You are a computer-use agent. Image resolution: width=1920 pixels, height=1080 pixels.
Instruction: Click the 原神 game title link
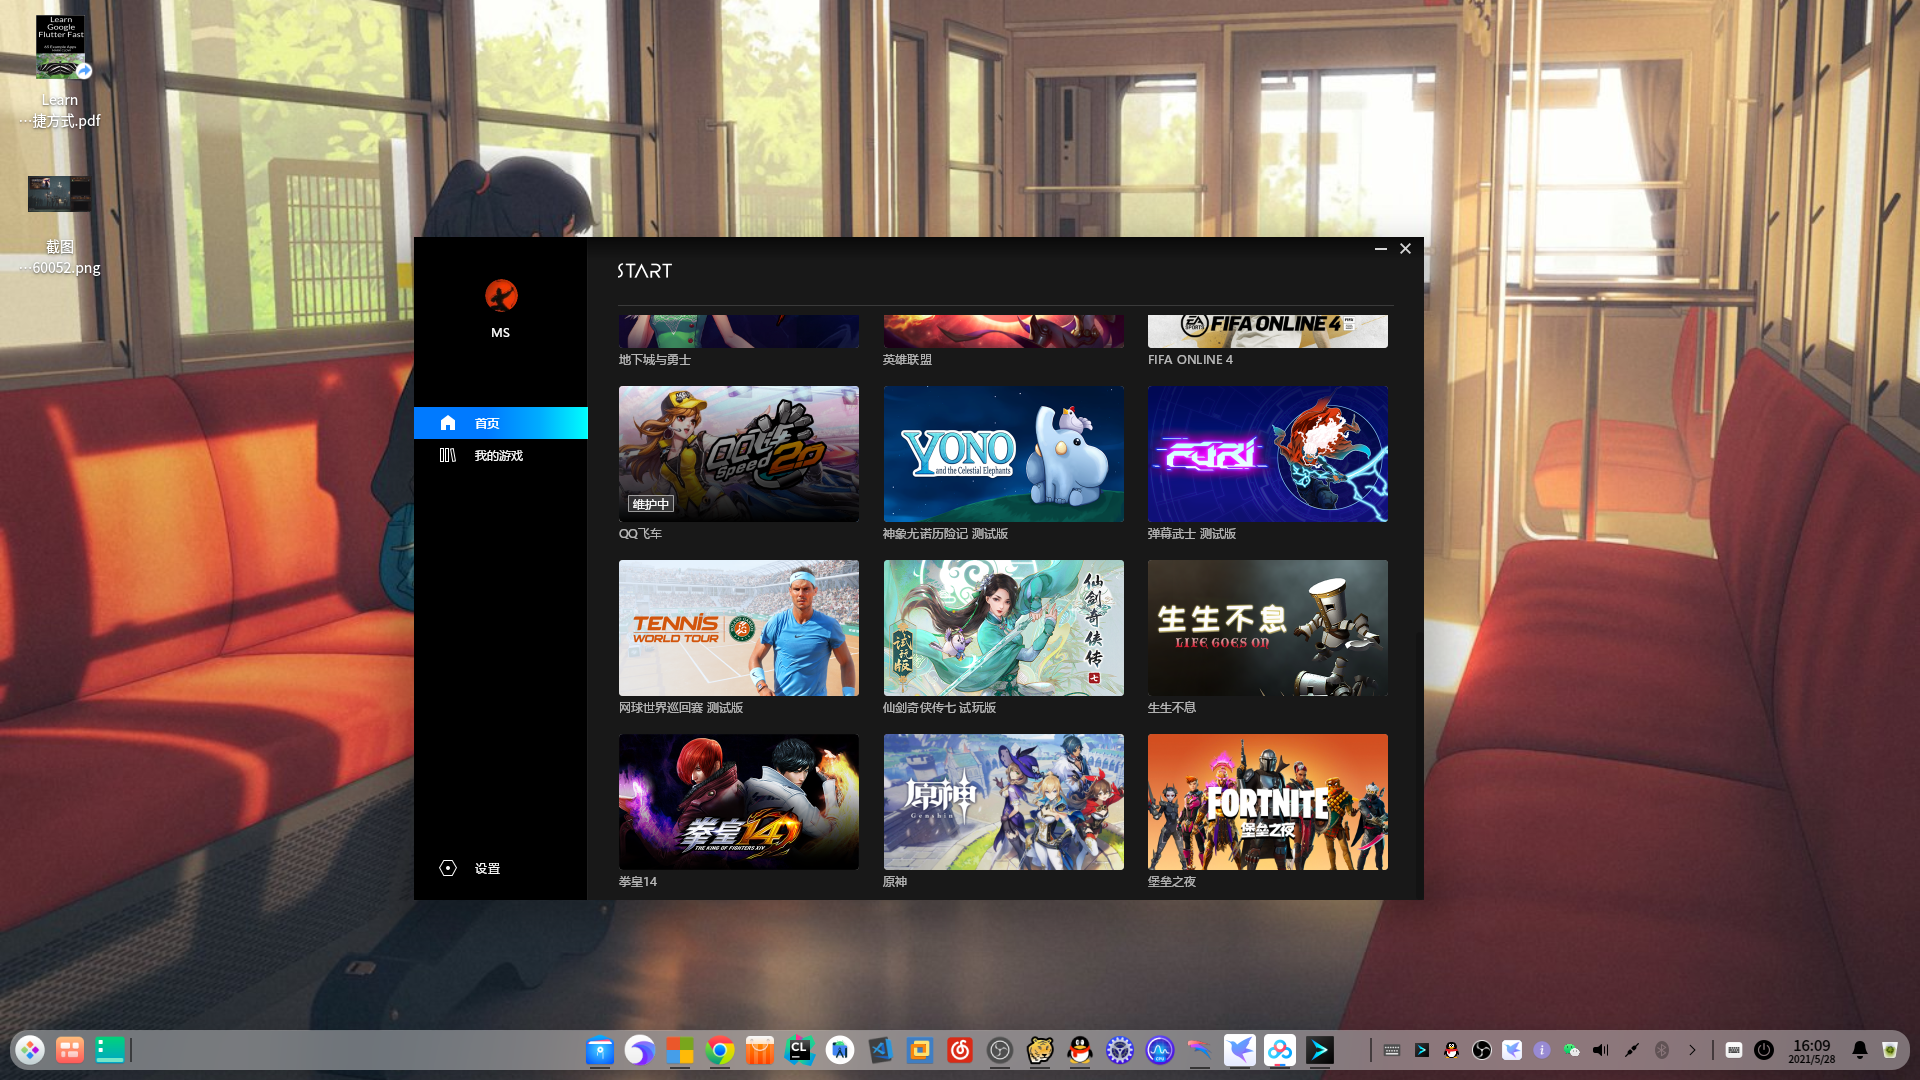[895, 882]
